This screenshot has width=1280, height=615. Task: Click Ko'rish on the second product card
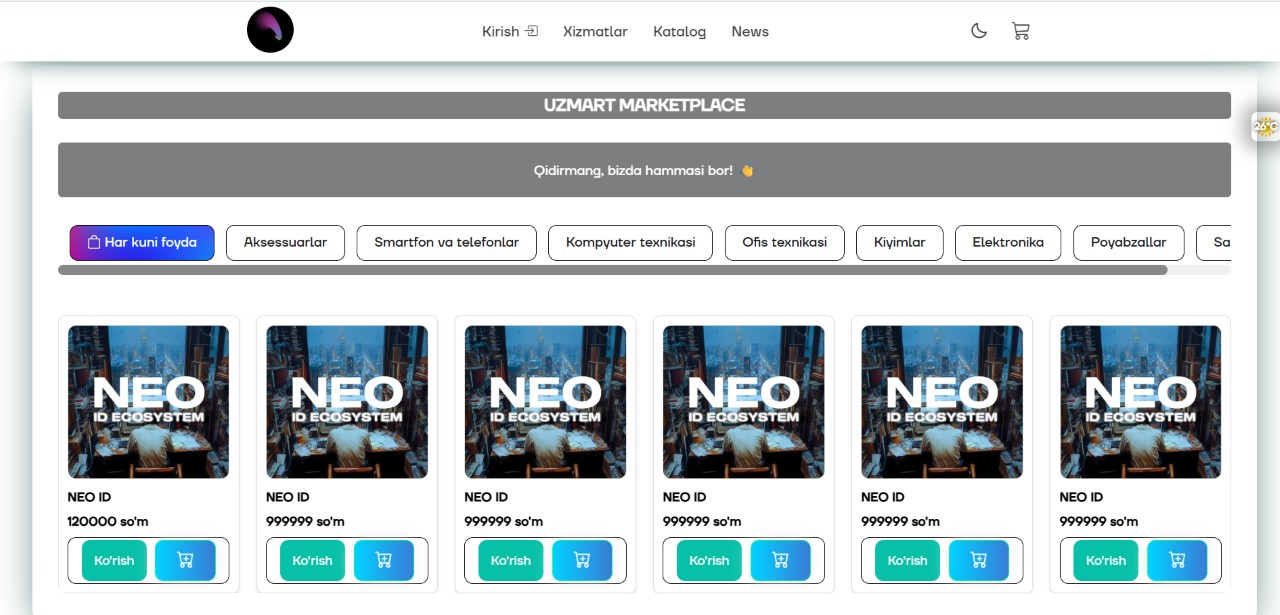point(312,561)
